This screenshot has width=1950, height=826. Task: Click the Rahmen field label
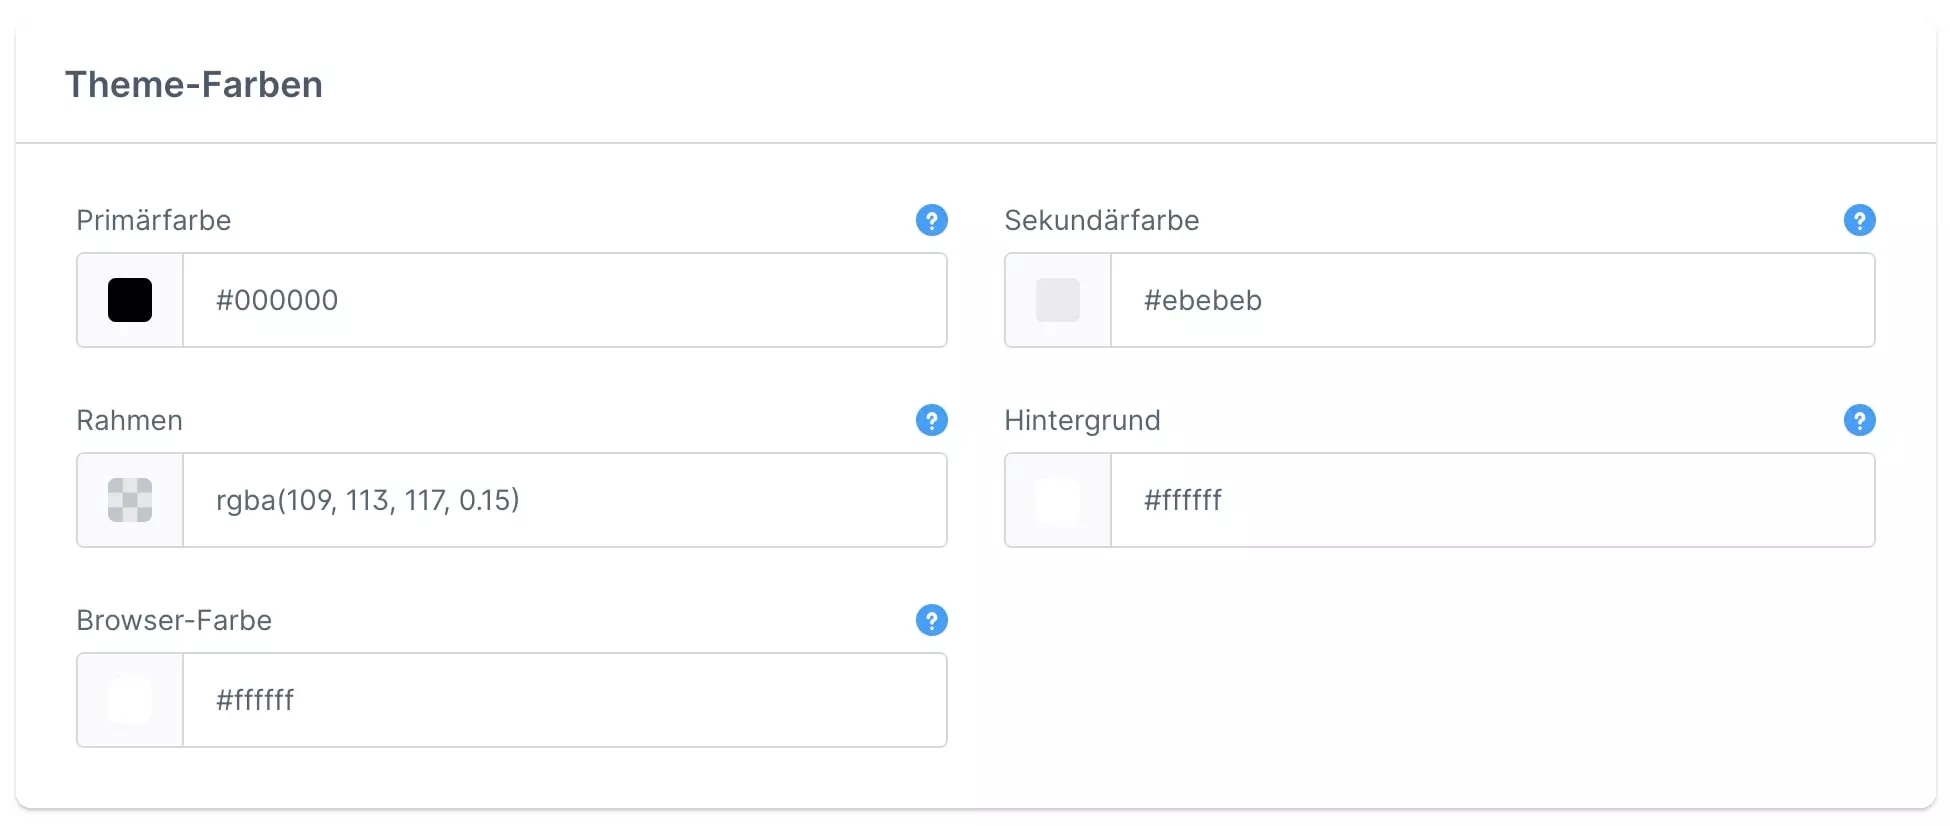coord(129,420)
